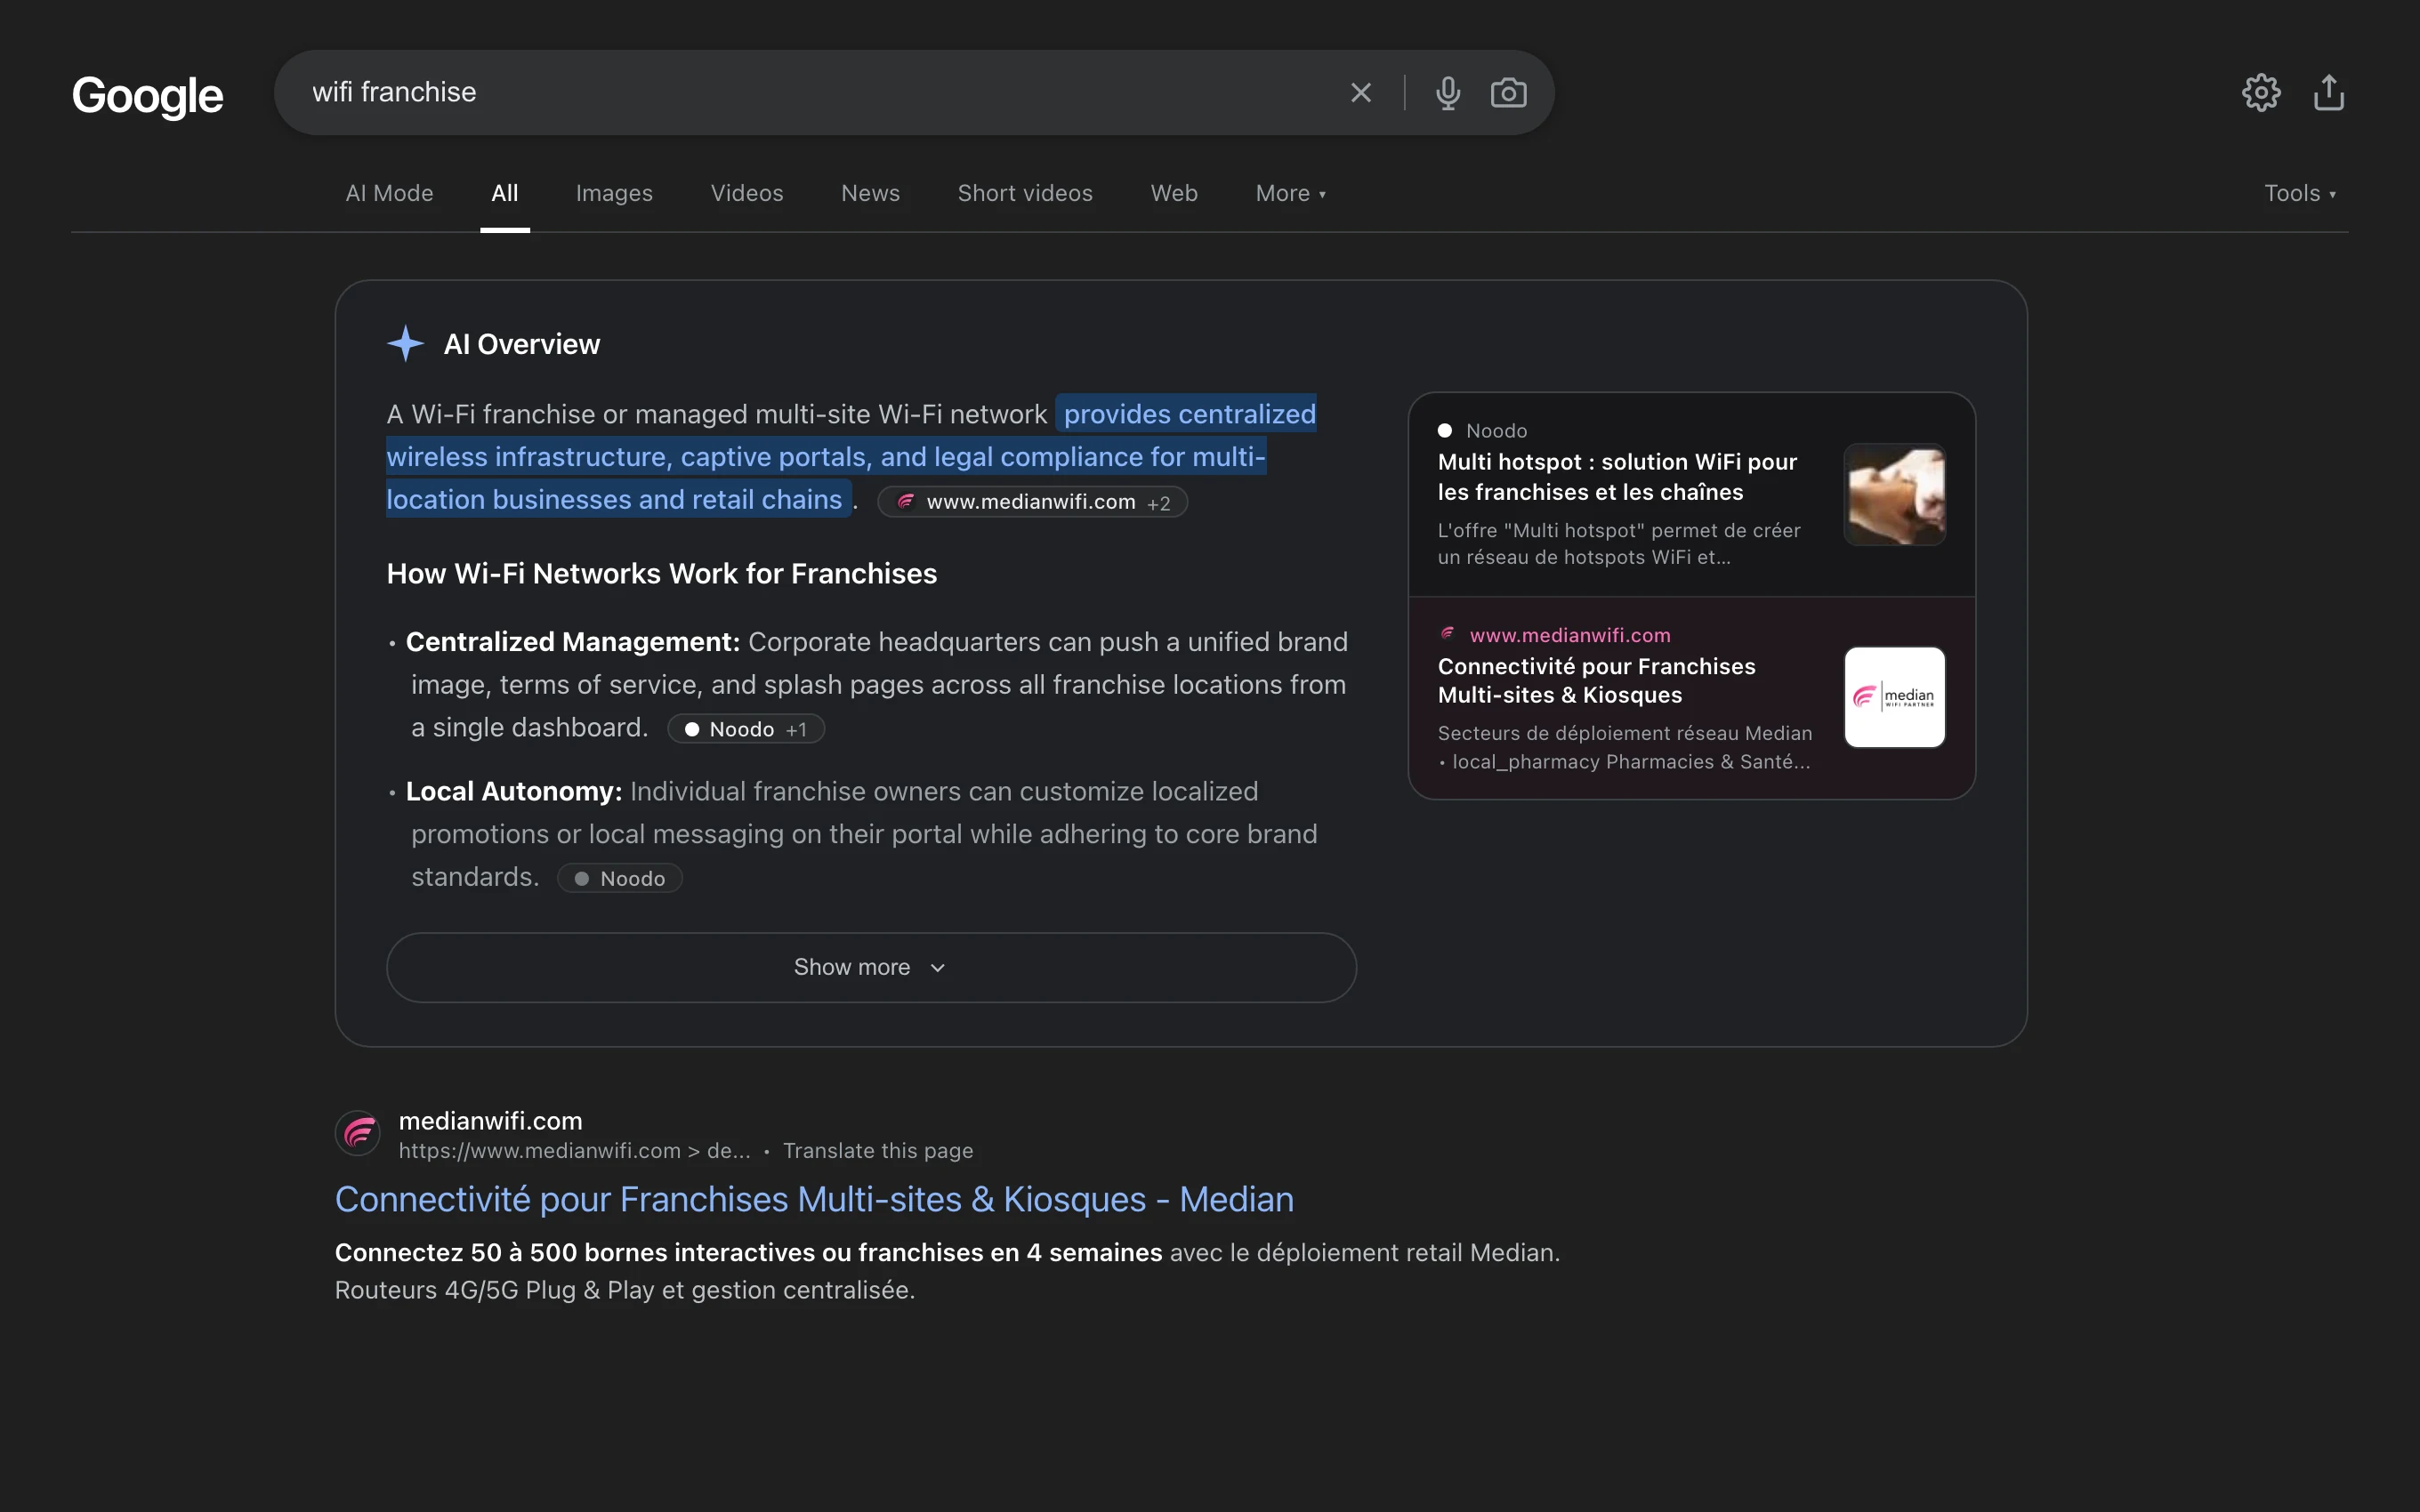
Task: Expand the More dropdown menu
Action: [1290, 193]
